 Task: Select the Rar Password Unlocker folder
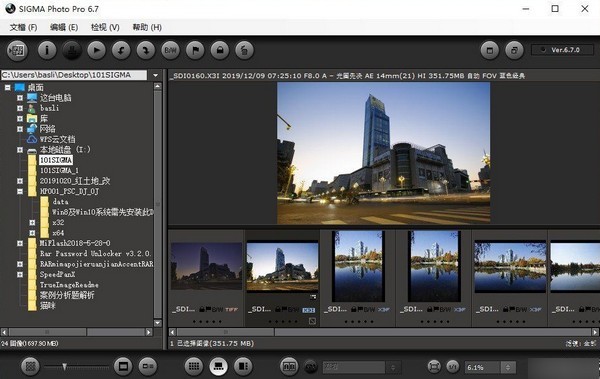point(95,253)
